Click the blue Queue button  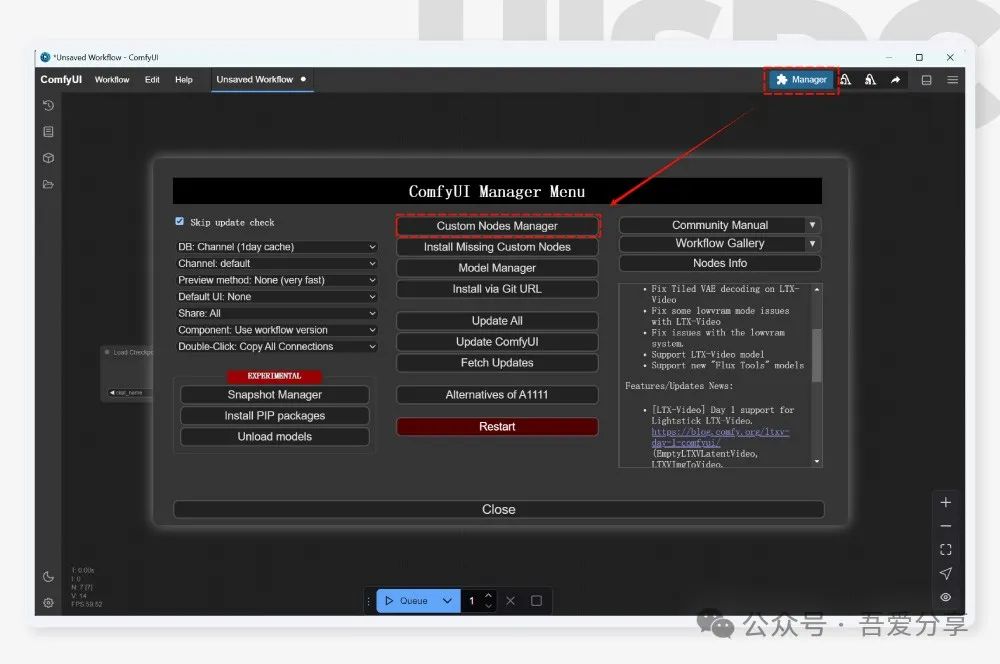(x=407, y=601)
